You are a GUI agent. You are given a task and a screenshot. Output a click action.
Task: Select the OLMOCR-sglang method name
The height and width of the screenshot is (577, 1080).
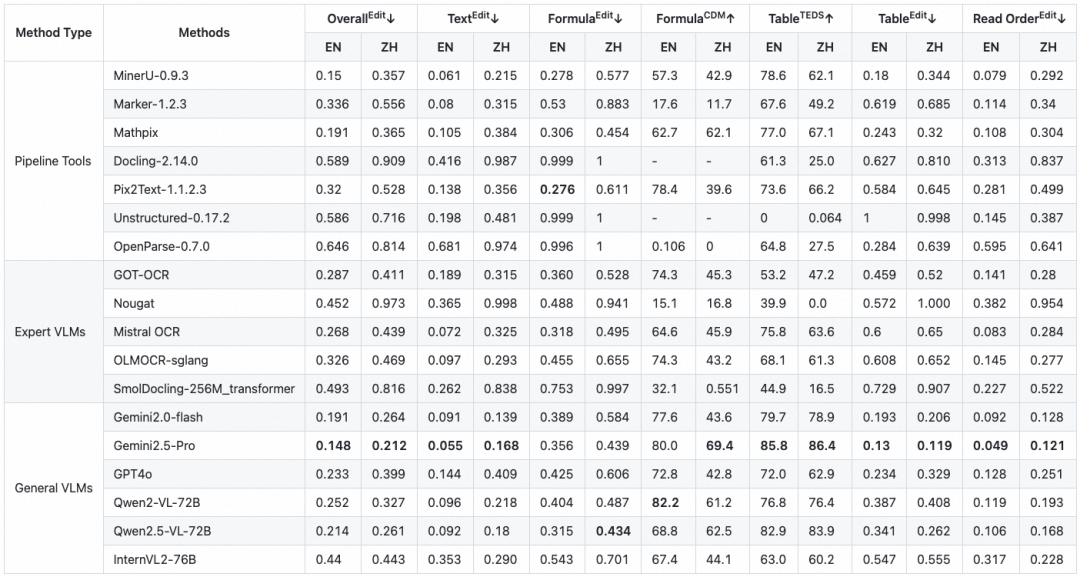coord(160,360)
